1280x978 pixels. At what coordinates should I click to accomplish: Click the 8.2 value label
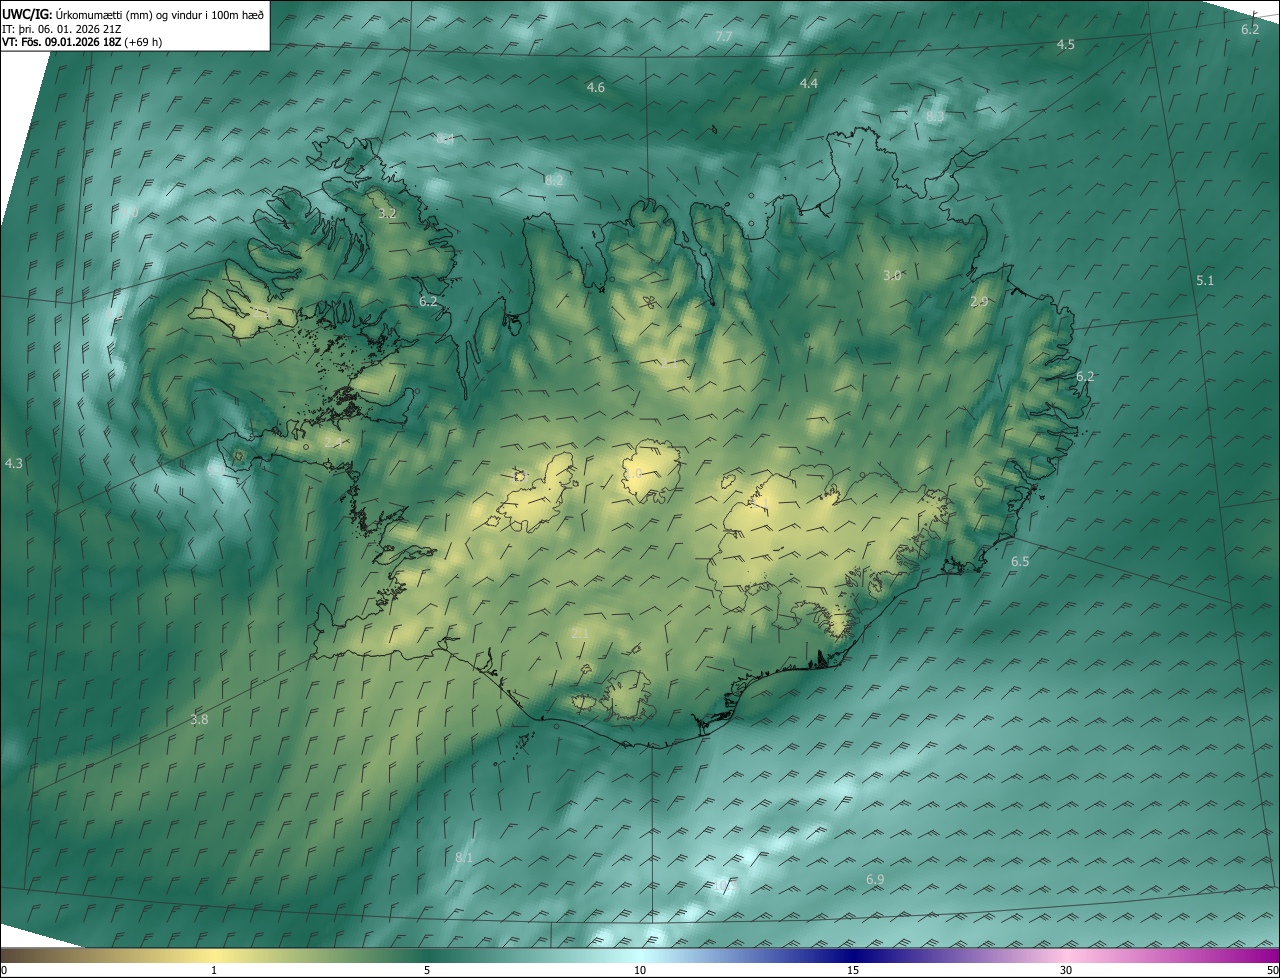(x=554, y=181)
